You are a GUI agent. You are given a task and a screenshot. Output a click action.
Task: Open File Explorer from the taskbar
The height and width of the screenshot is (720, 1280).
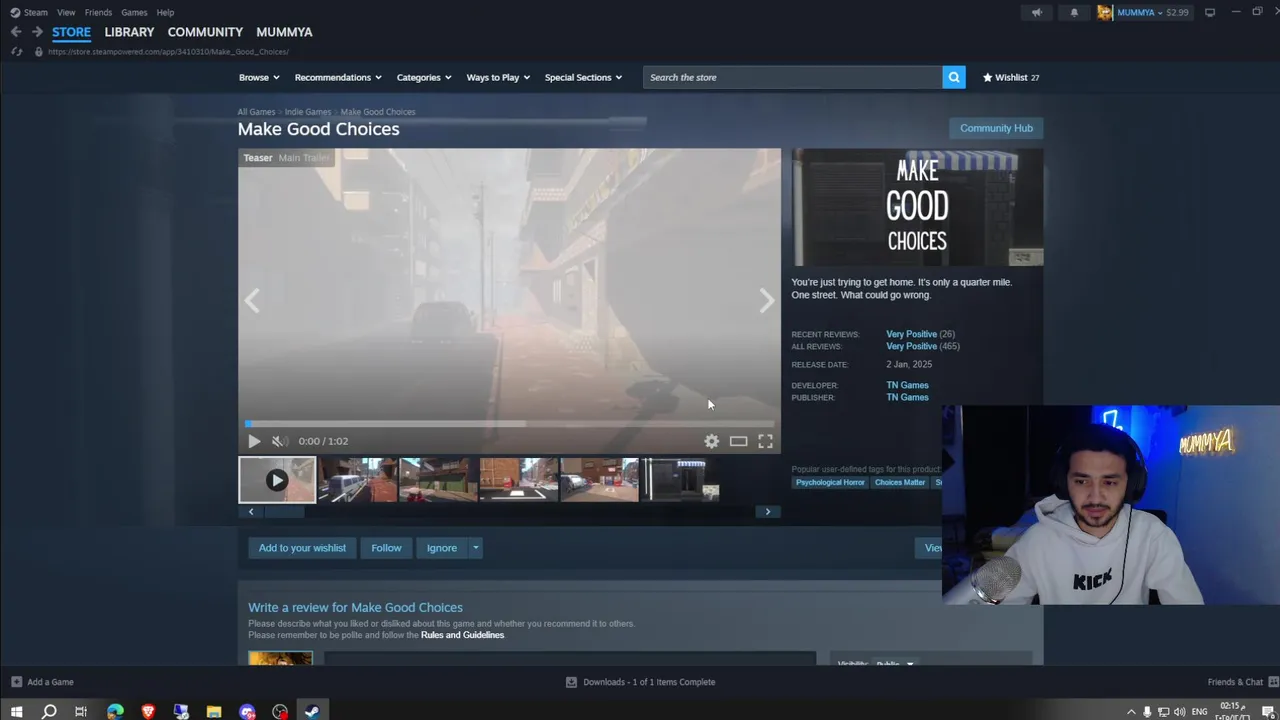(x=214, y=712)
